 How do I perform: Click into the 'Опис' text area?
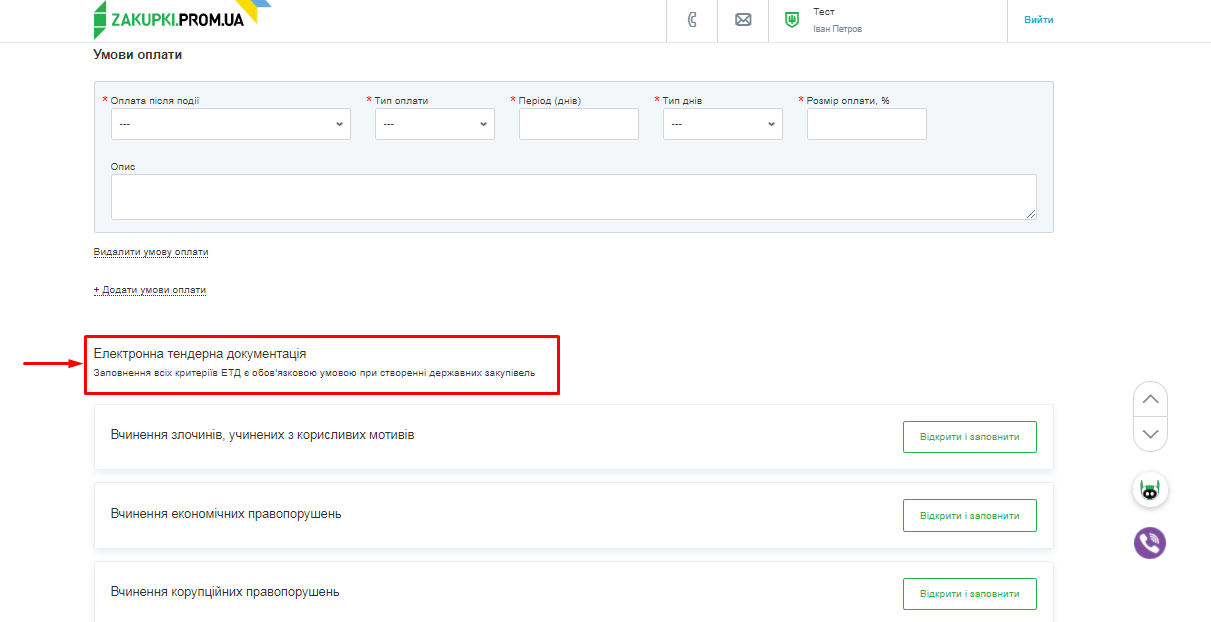pyautogui.click(x=573, y=197)
